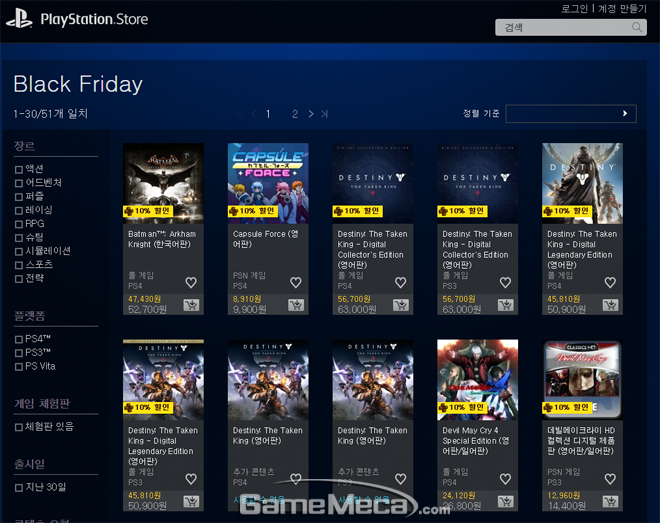The width and height of the screenshot is (660, 523).
Task: Open the Capsule Force game thumbnail
Action: tap(268, 181)
